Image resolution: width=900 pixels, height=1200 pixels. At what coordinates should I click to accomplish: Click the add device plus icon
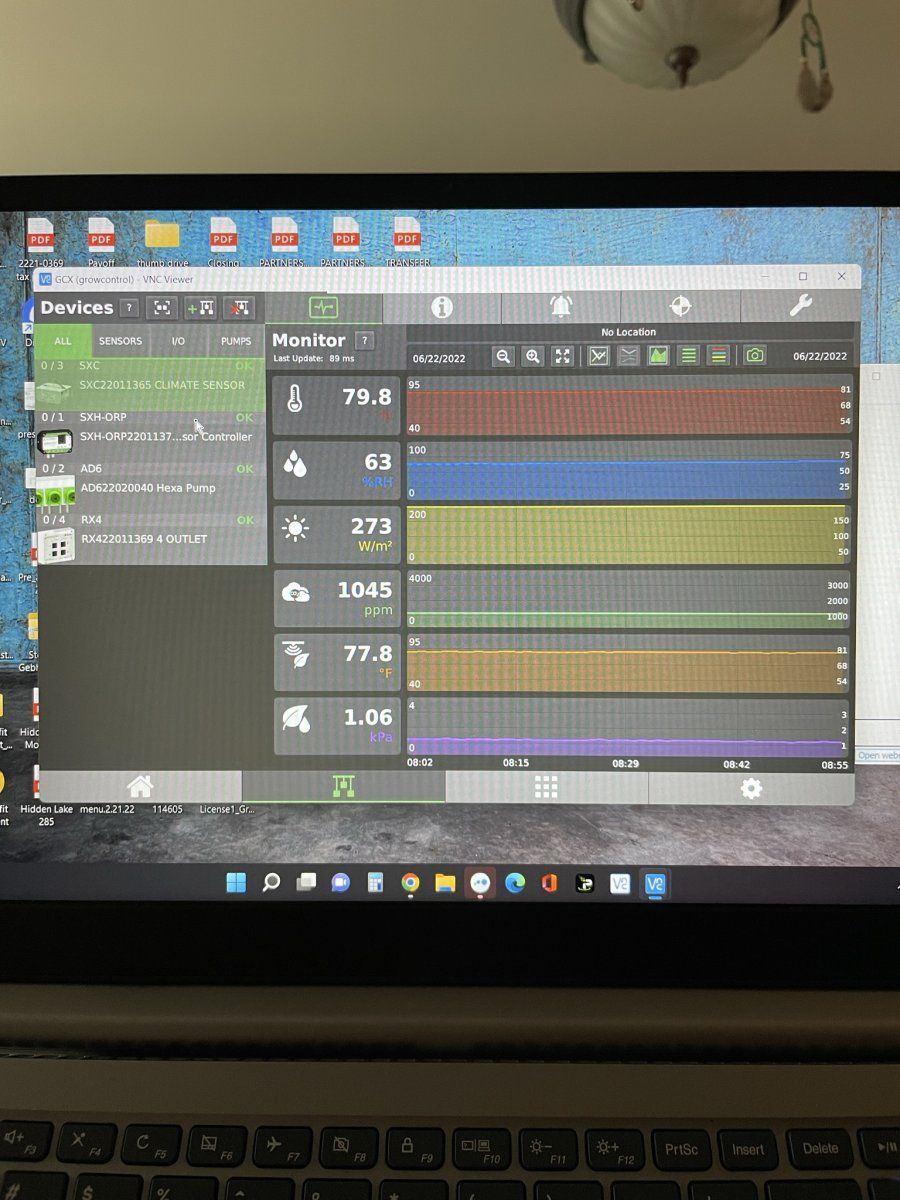pos(200,308)
